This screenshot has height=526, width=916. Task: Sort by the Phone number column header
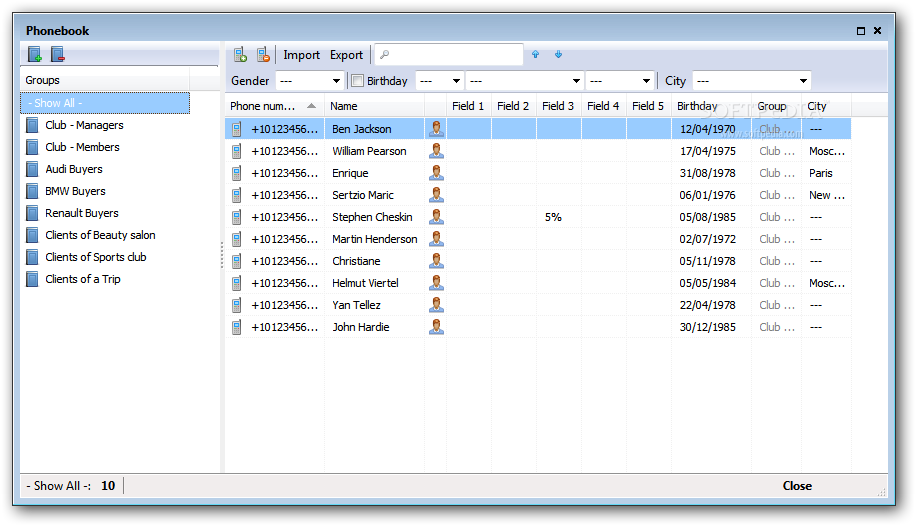(275, 106)
